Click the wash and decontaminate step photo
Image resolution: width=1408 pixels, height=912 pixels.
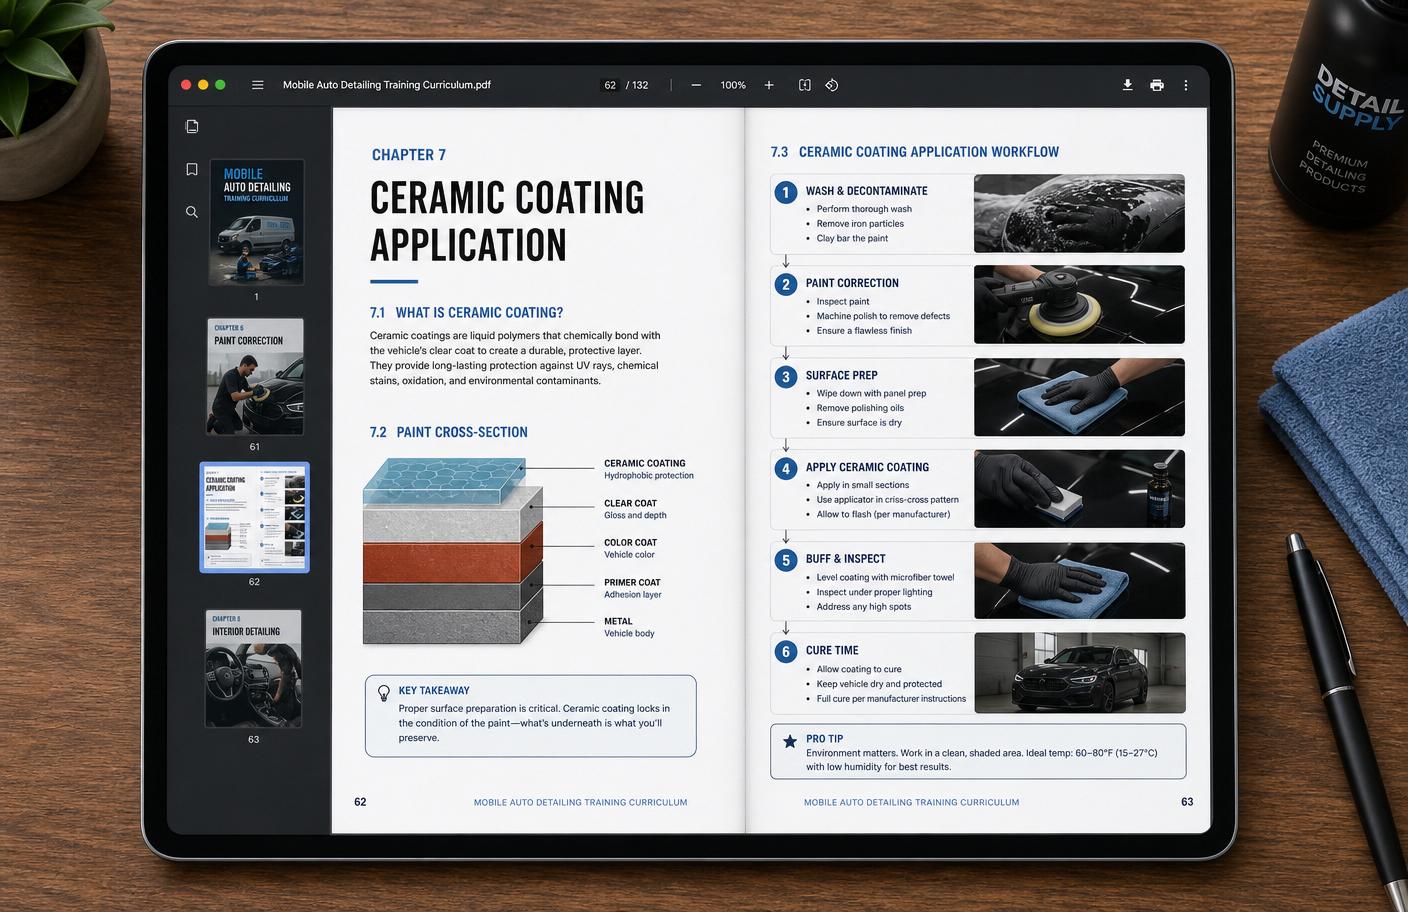point(1079,213)
